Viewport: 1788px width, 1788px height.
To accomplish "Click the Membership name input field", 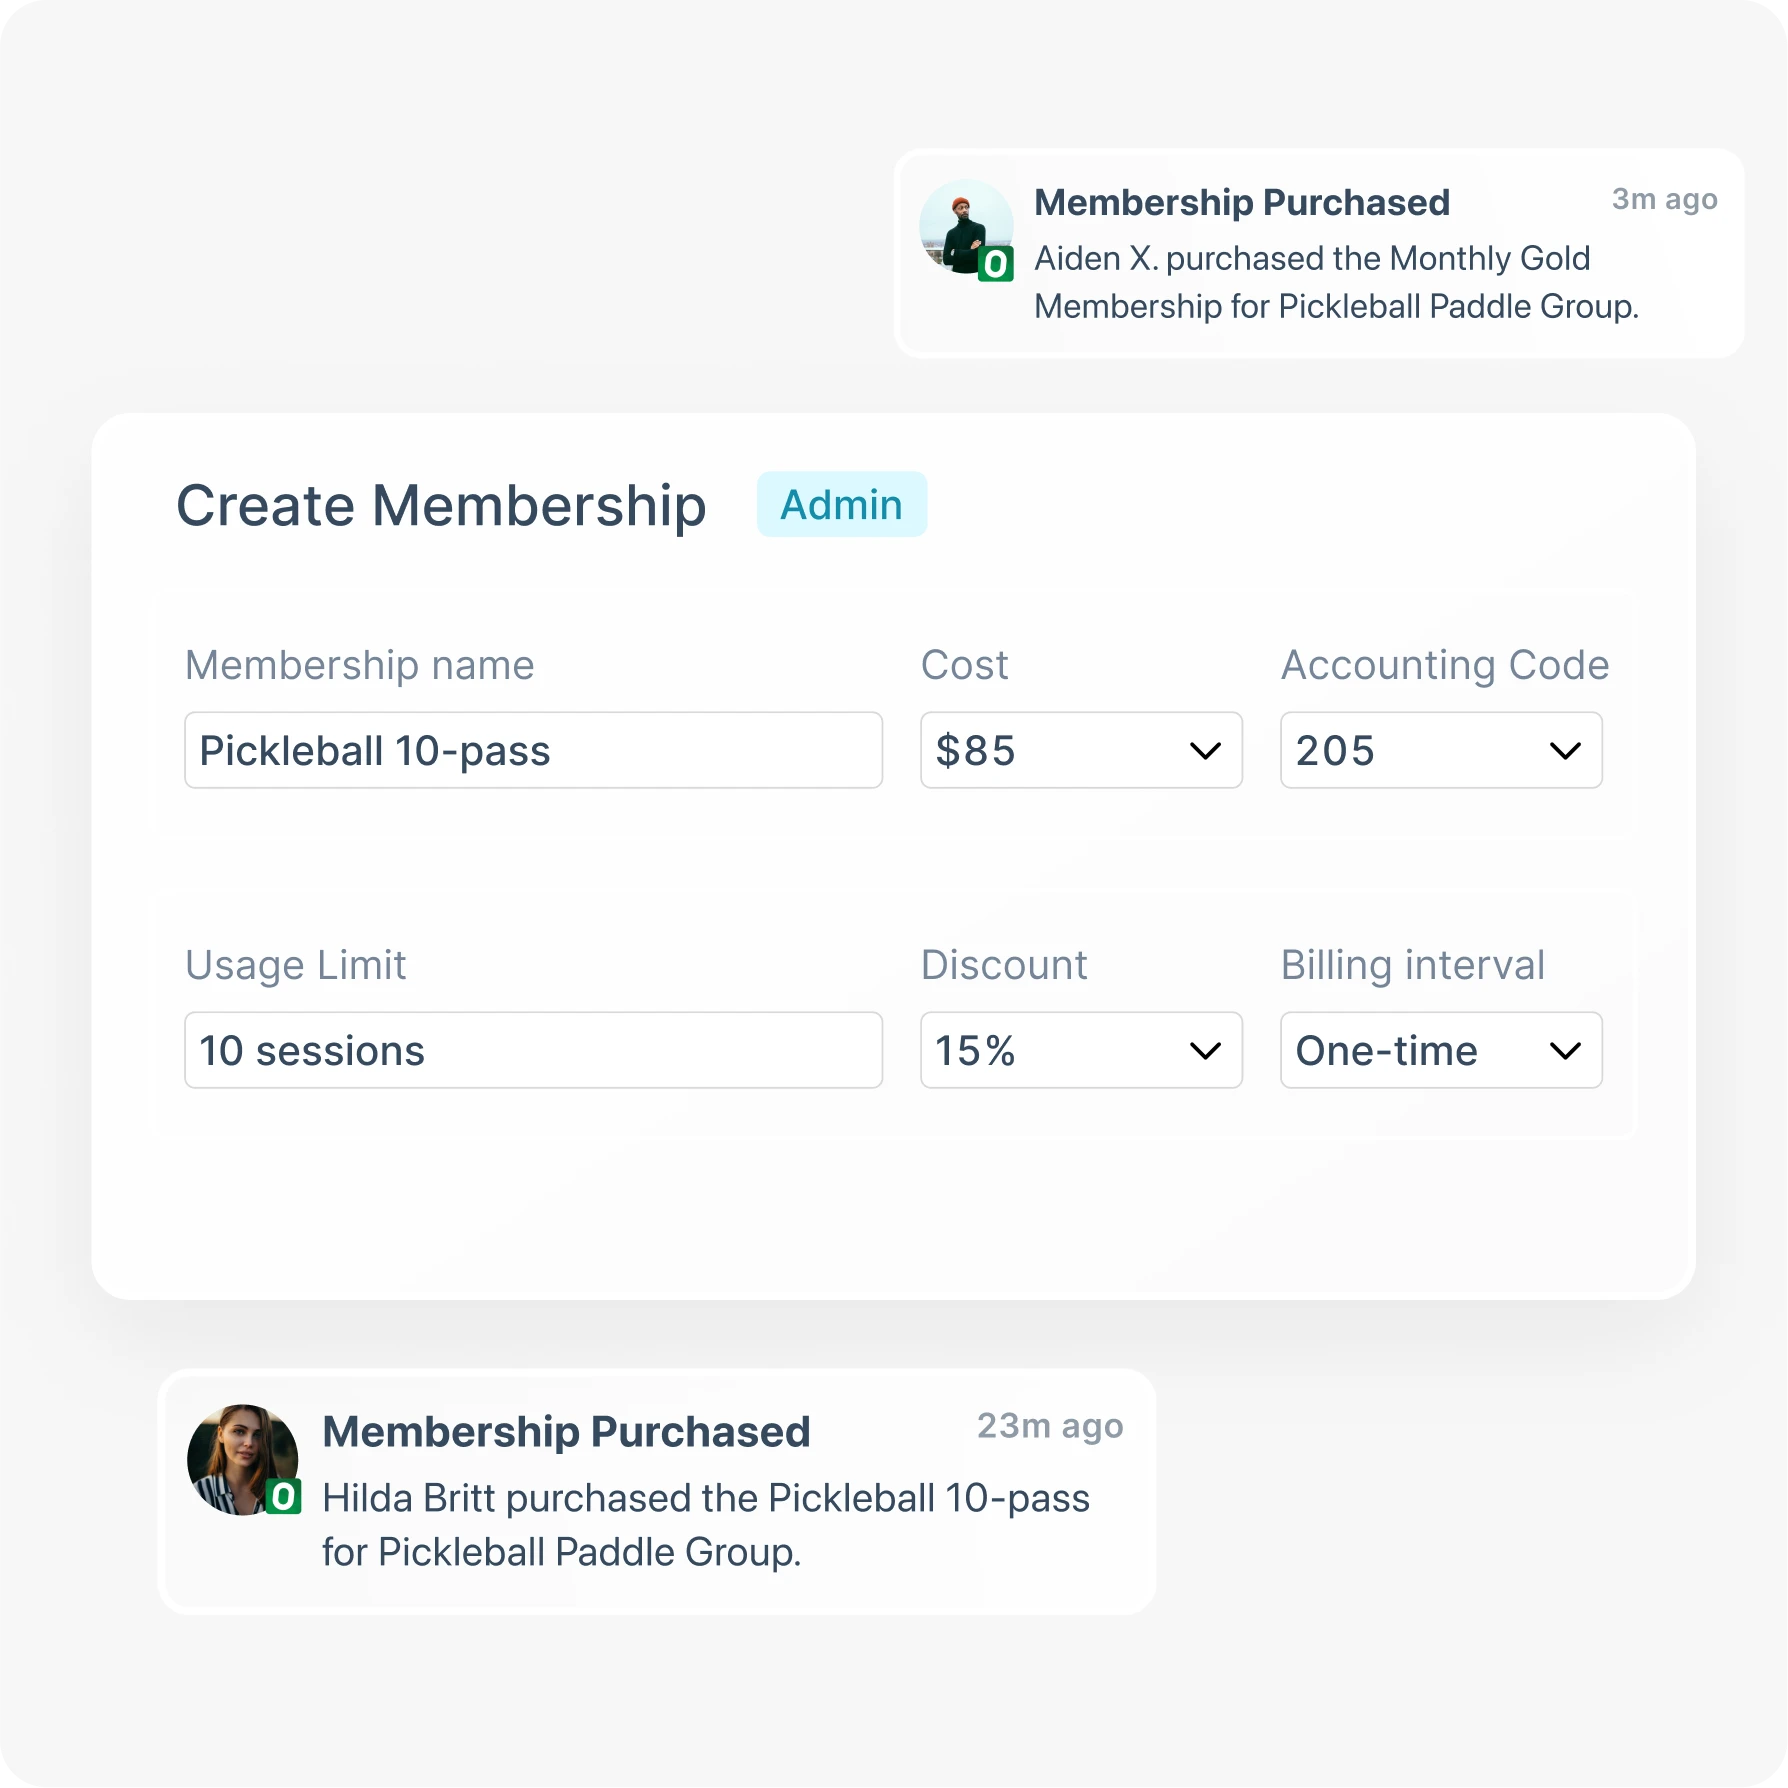I will (533, 751).
